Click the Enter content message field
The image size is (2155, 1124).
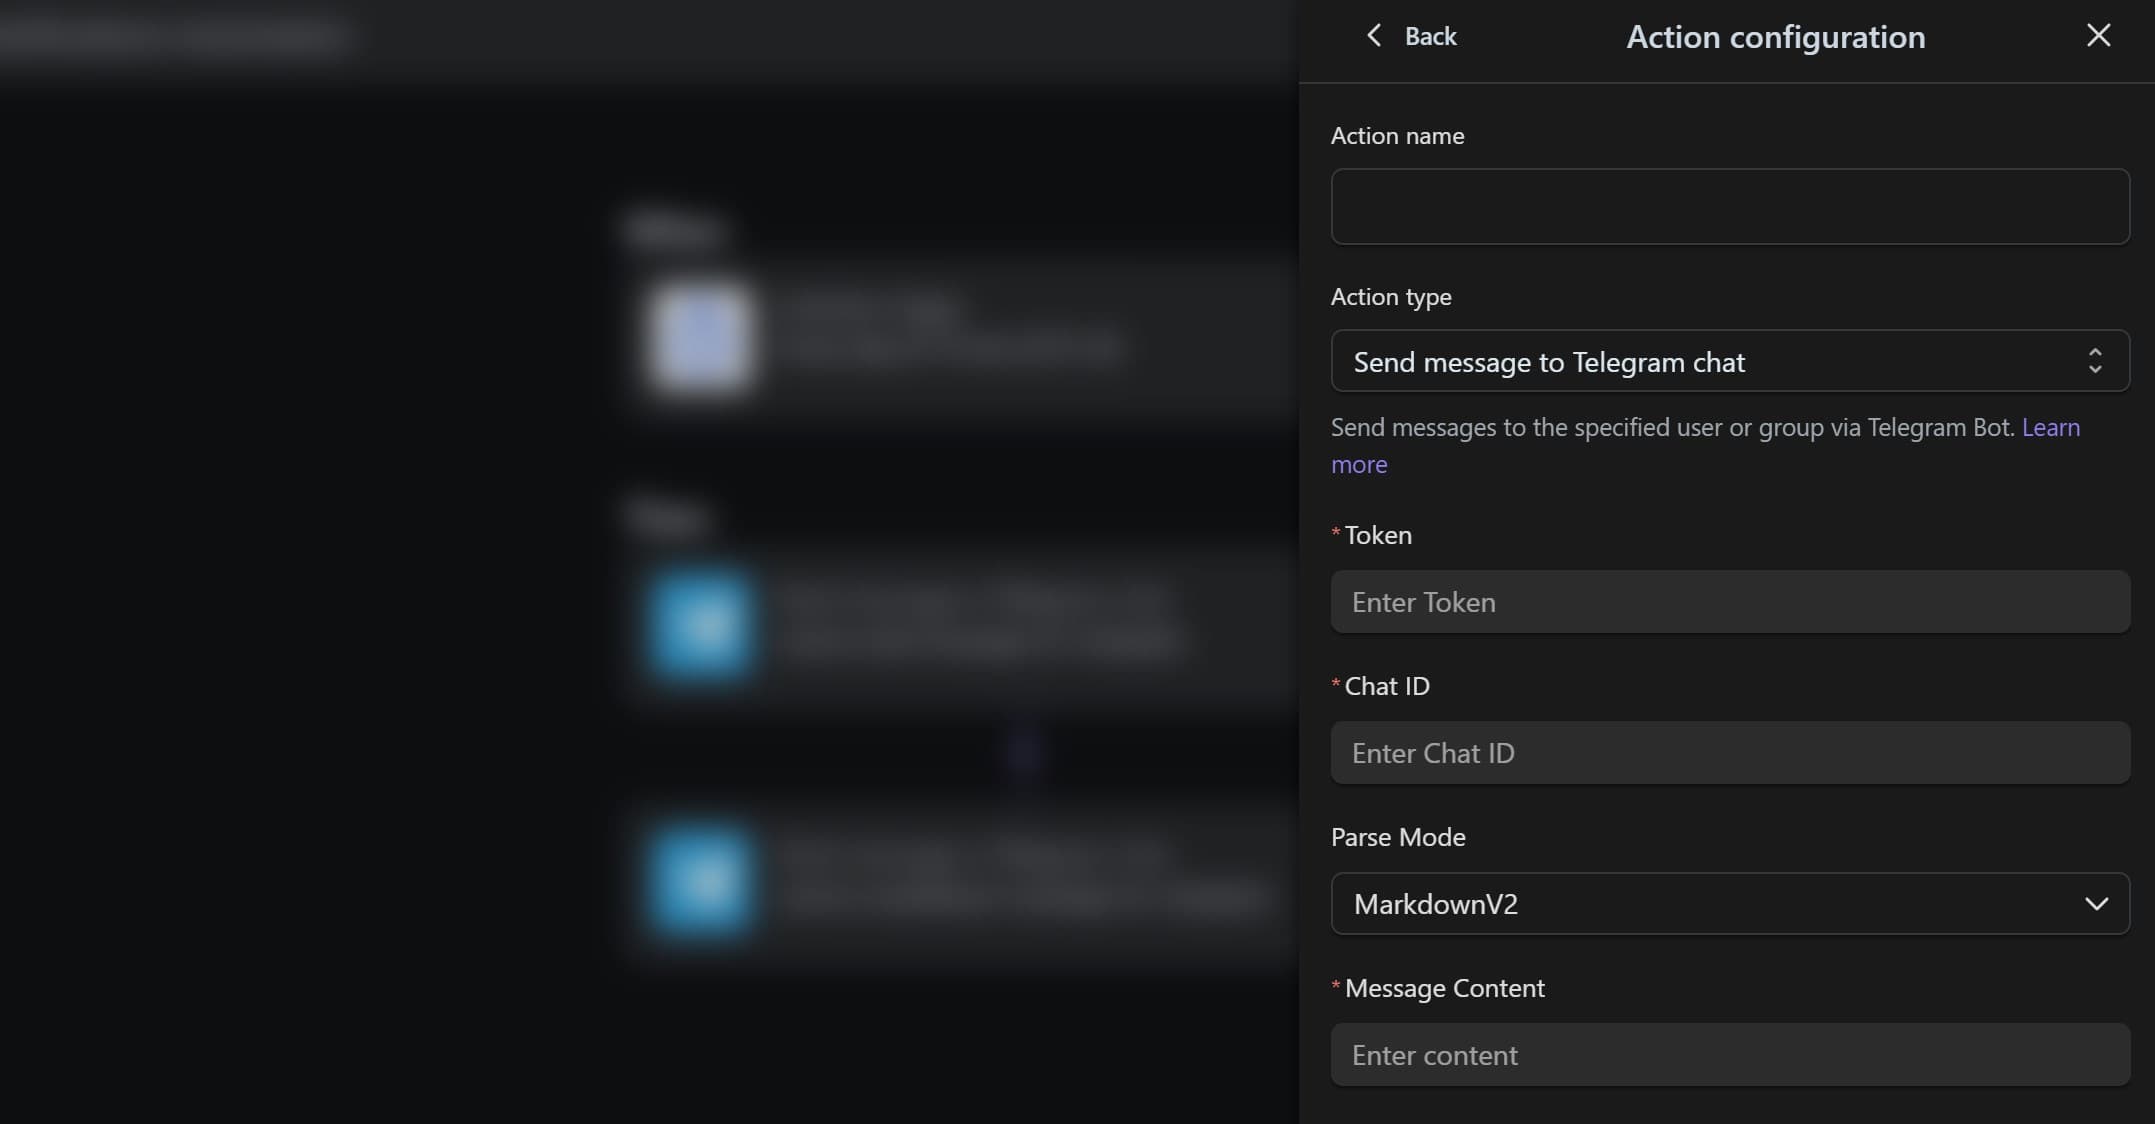[1730, 1055]
